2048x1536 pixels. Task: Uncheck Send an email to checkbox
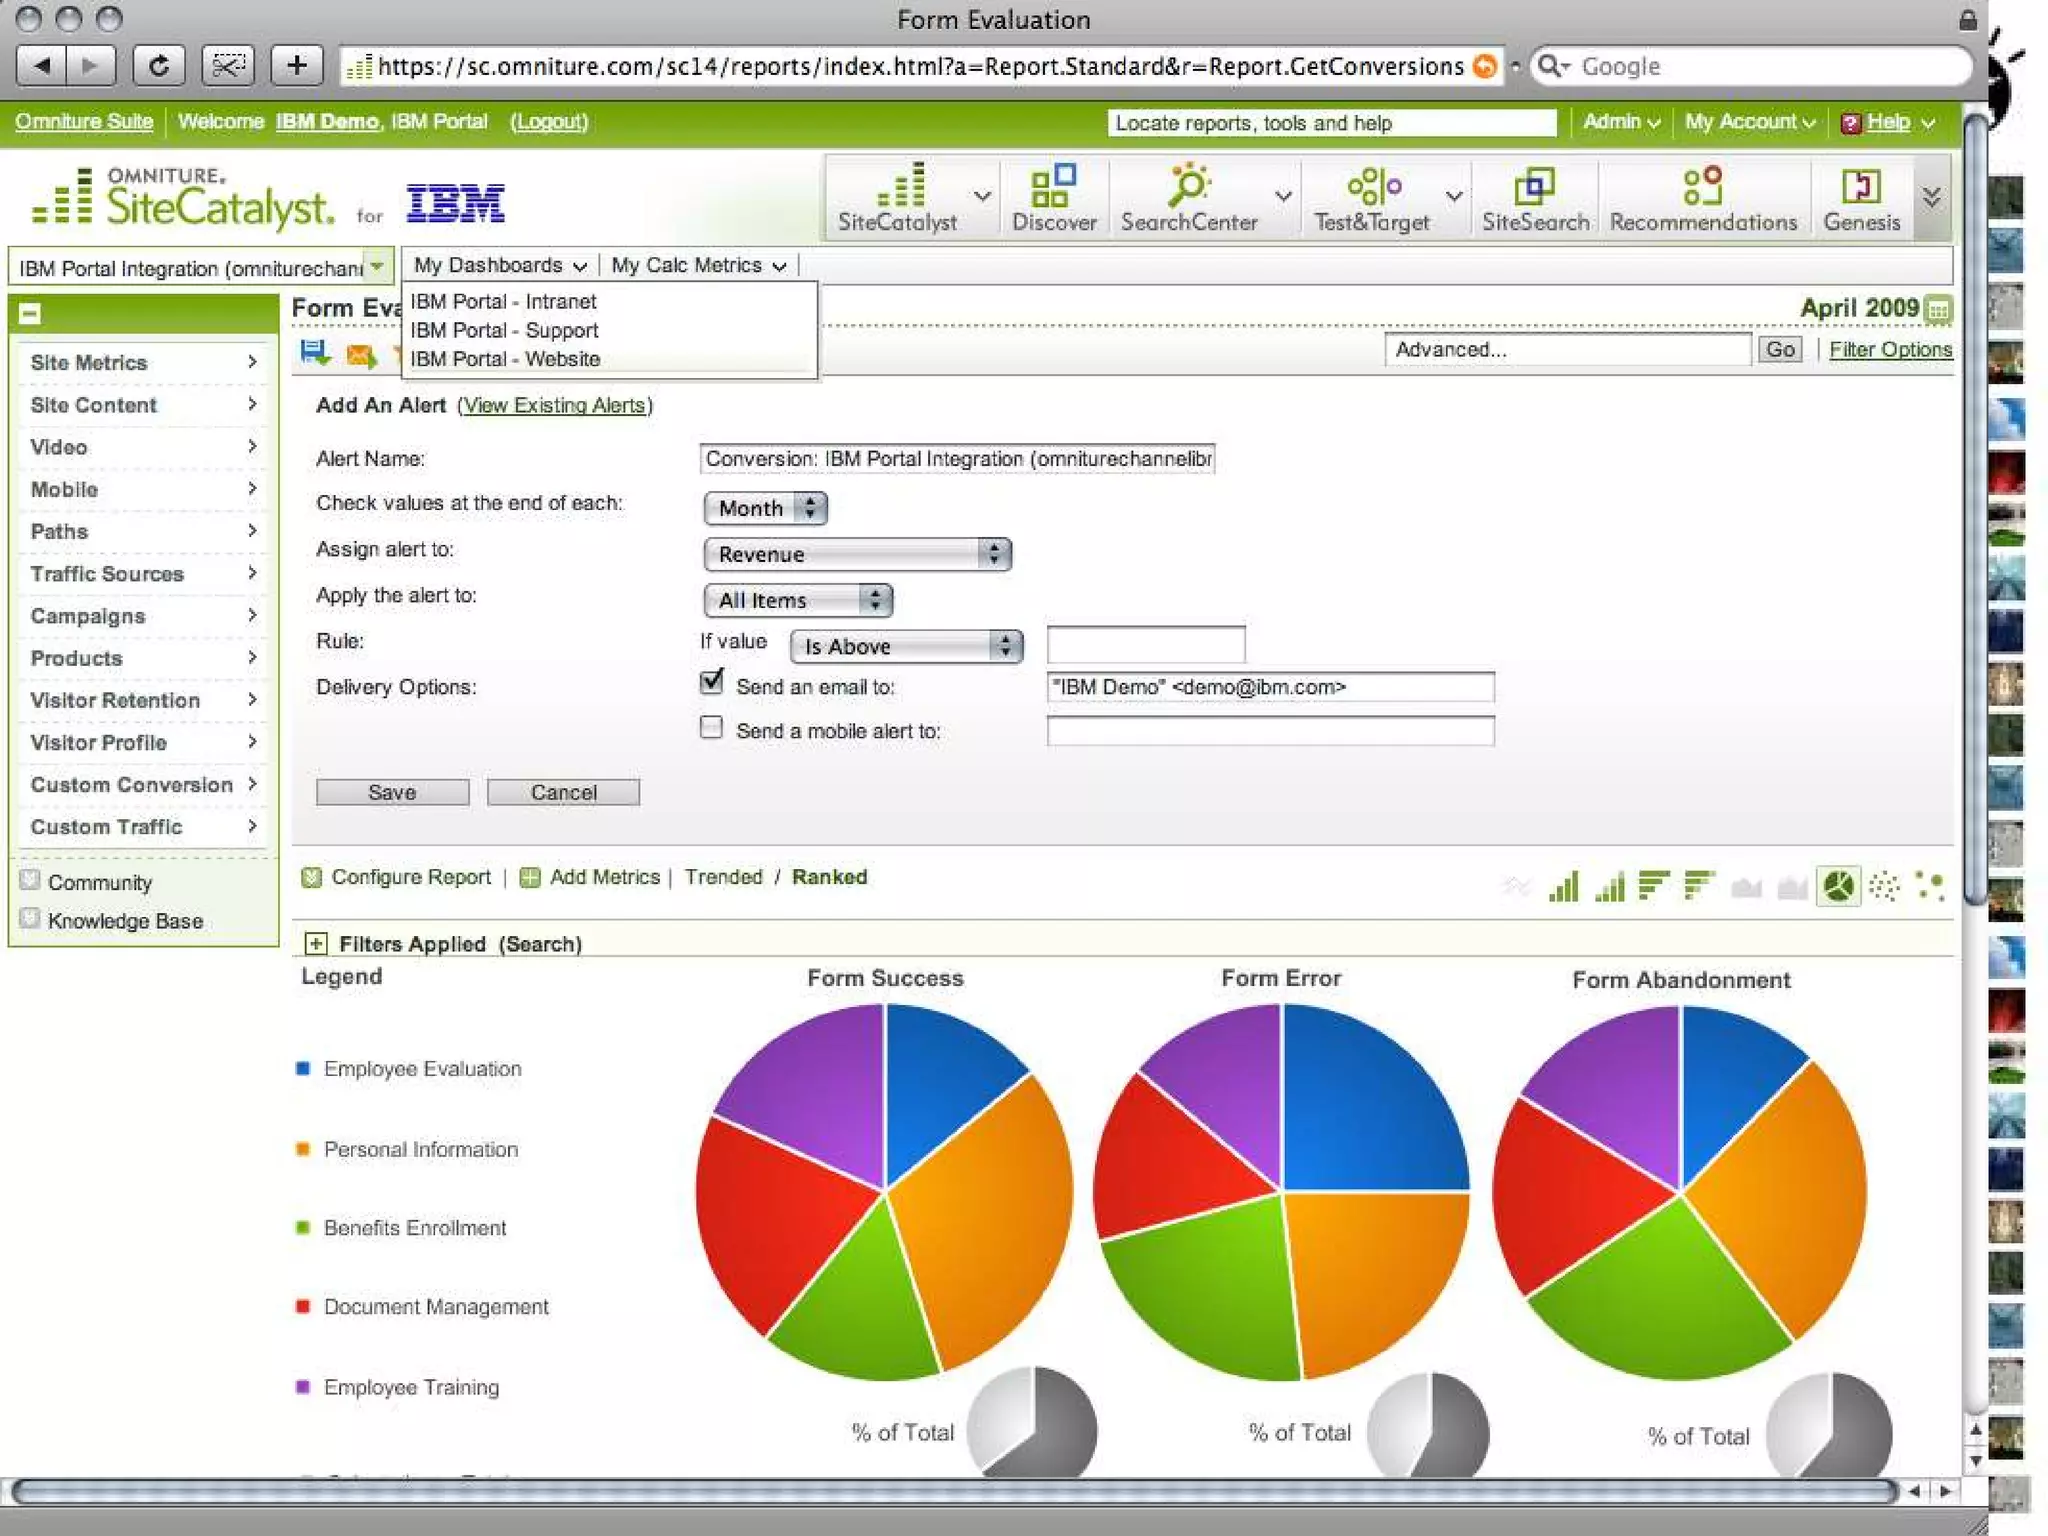[x=711, y=683]
